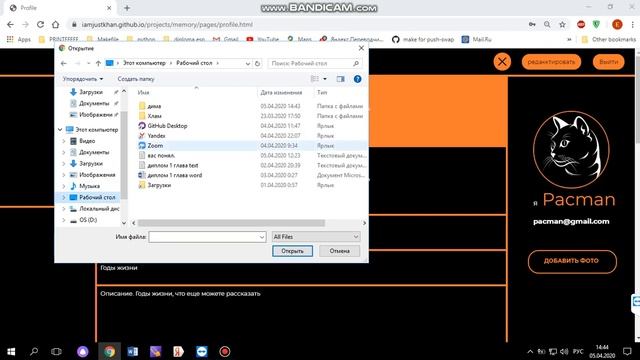Expand the OS (D:) drive node
640x360 pixels.
click(64, 220)
